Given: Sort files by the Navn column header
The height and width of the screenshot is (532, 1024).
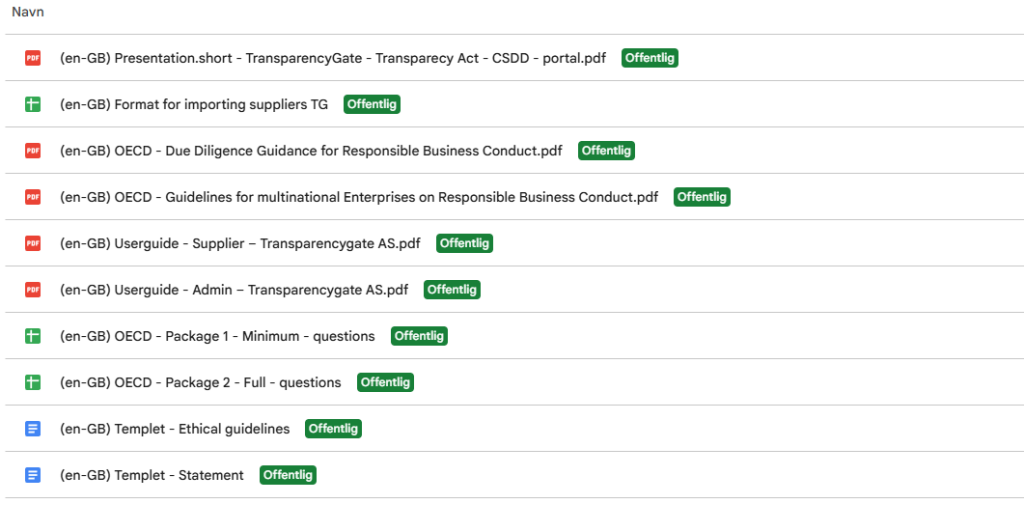Looking at the screenshot, I should 28,12.
